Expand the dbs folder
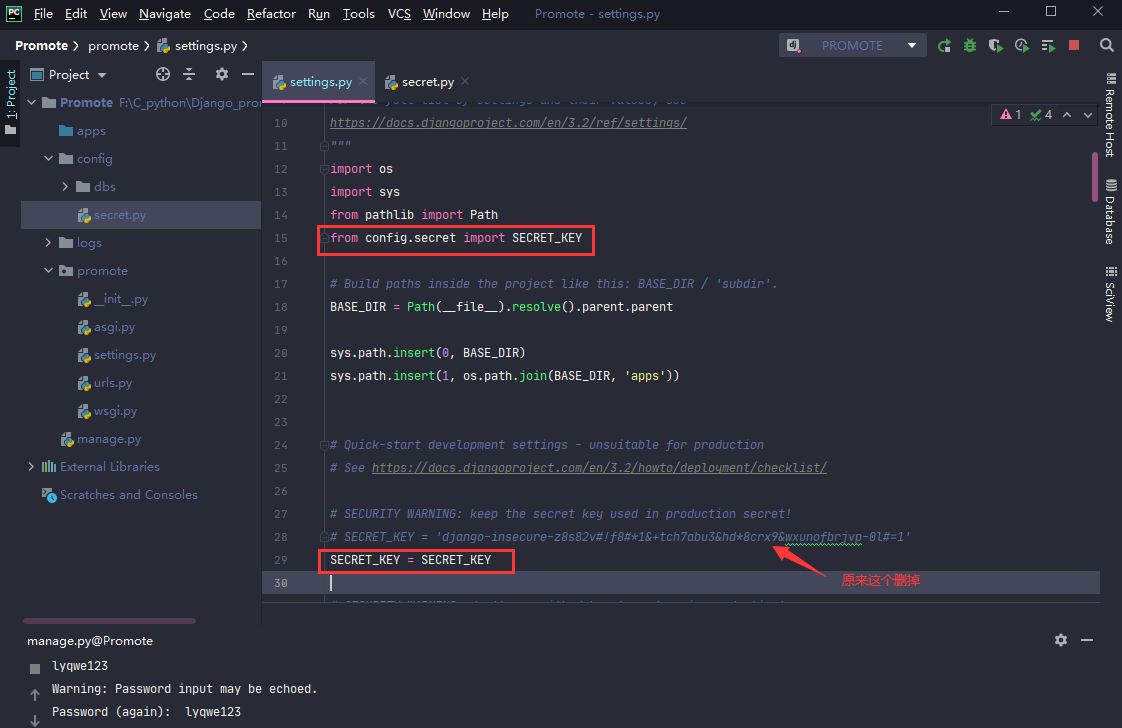Viewport: 1122px width, 728px height. [65, 186]
